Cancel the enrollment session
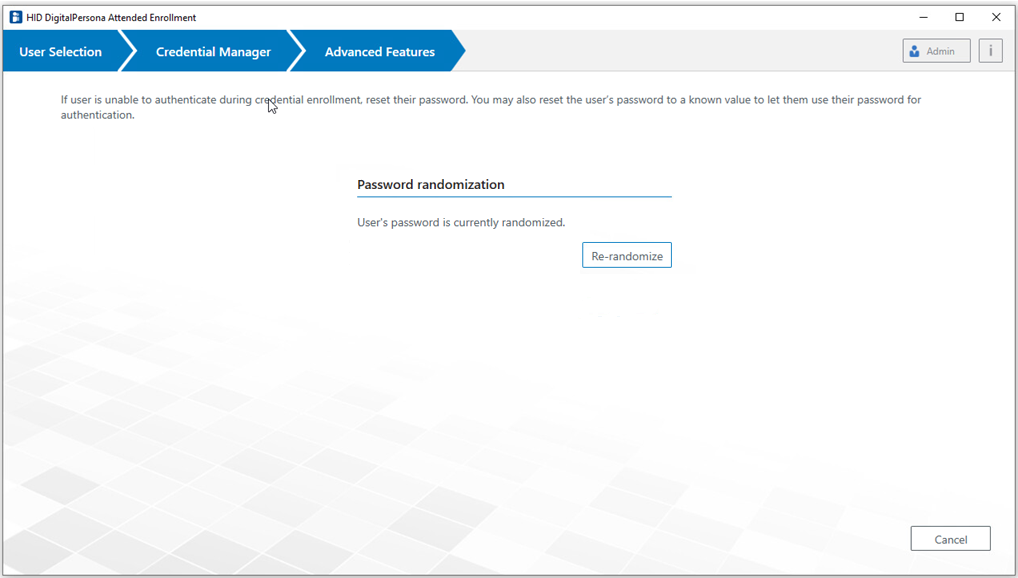This screenshot has height=578, width=1018. pyautogui.click(x=950, y=539)
